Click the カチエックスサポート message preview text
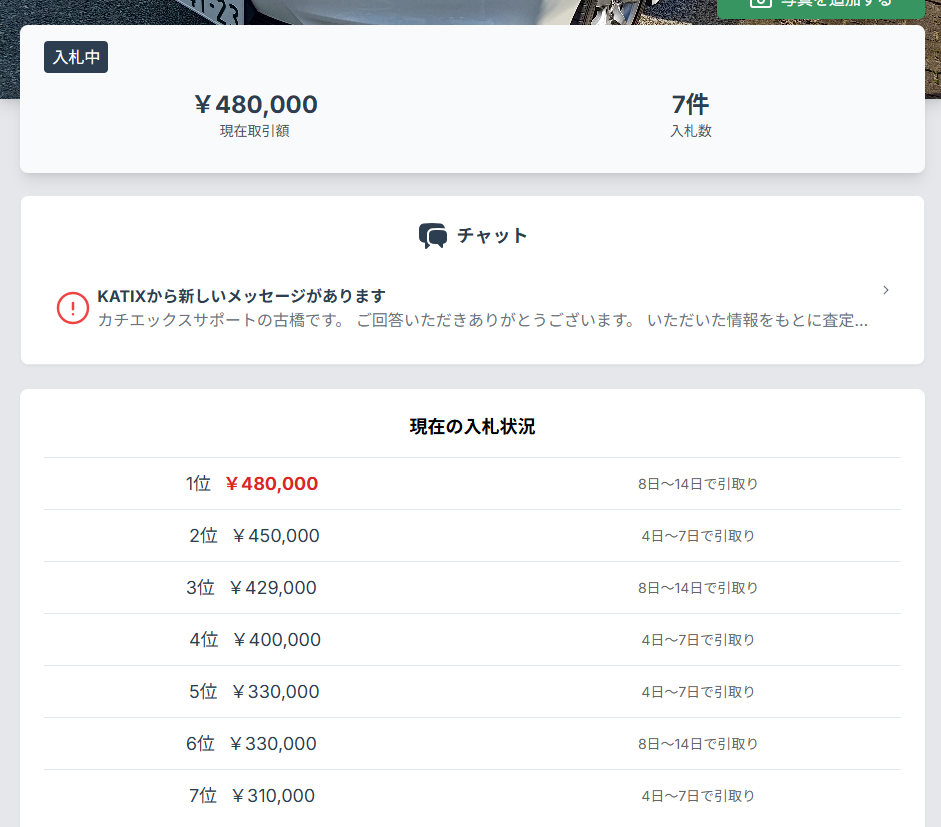Viewport: 941px width, 827px height. [482, 320]
